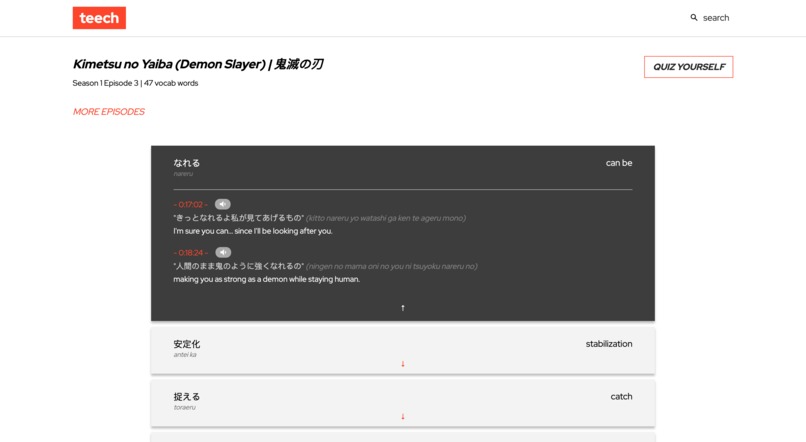Screen dimensions: 806x442
Task: Click 'Season 1 Episode 3 | 47 vocab words'
Action: pyautogui.click(x=135, y=83)
